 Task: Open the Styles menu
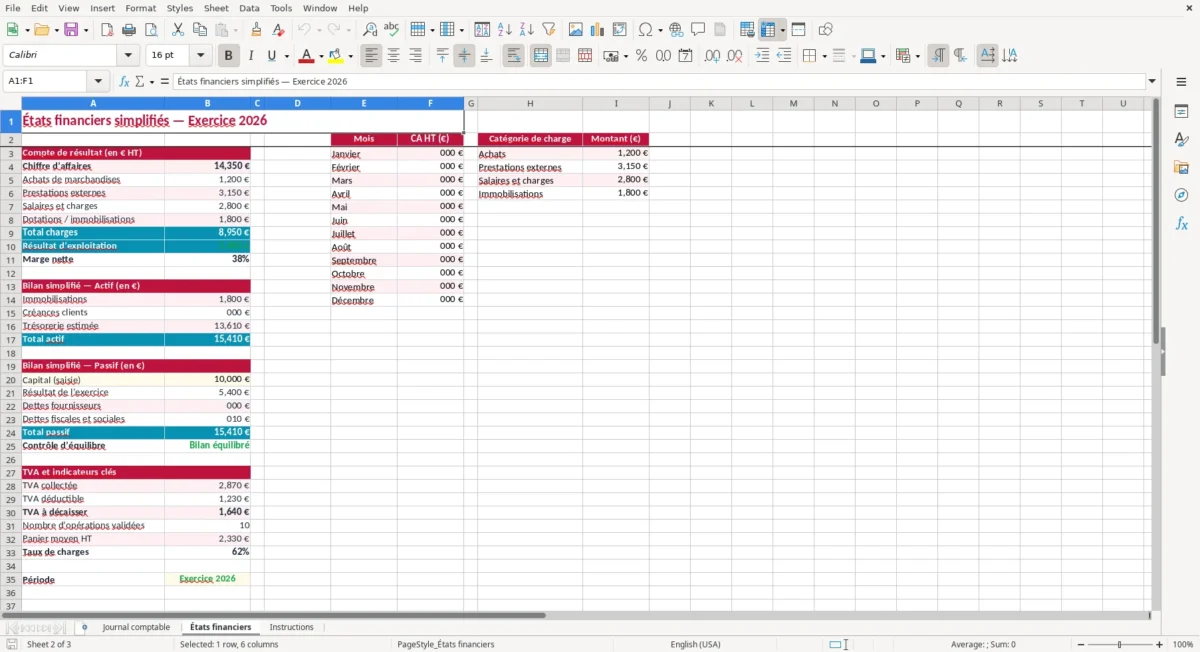click(180, 8)
